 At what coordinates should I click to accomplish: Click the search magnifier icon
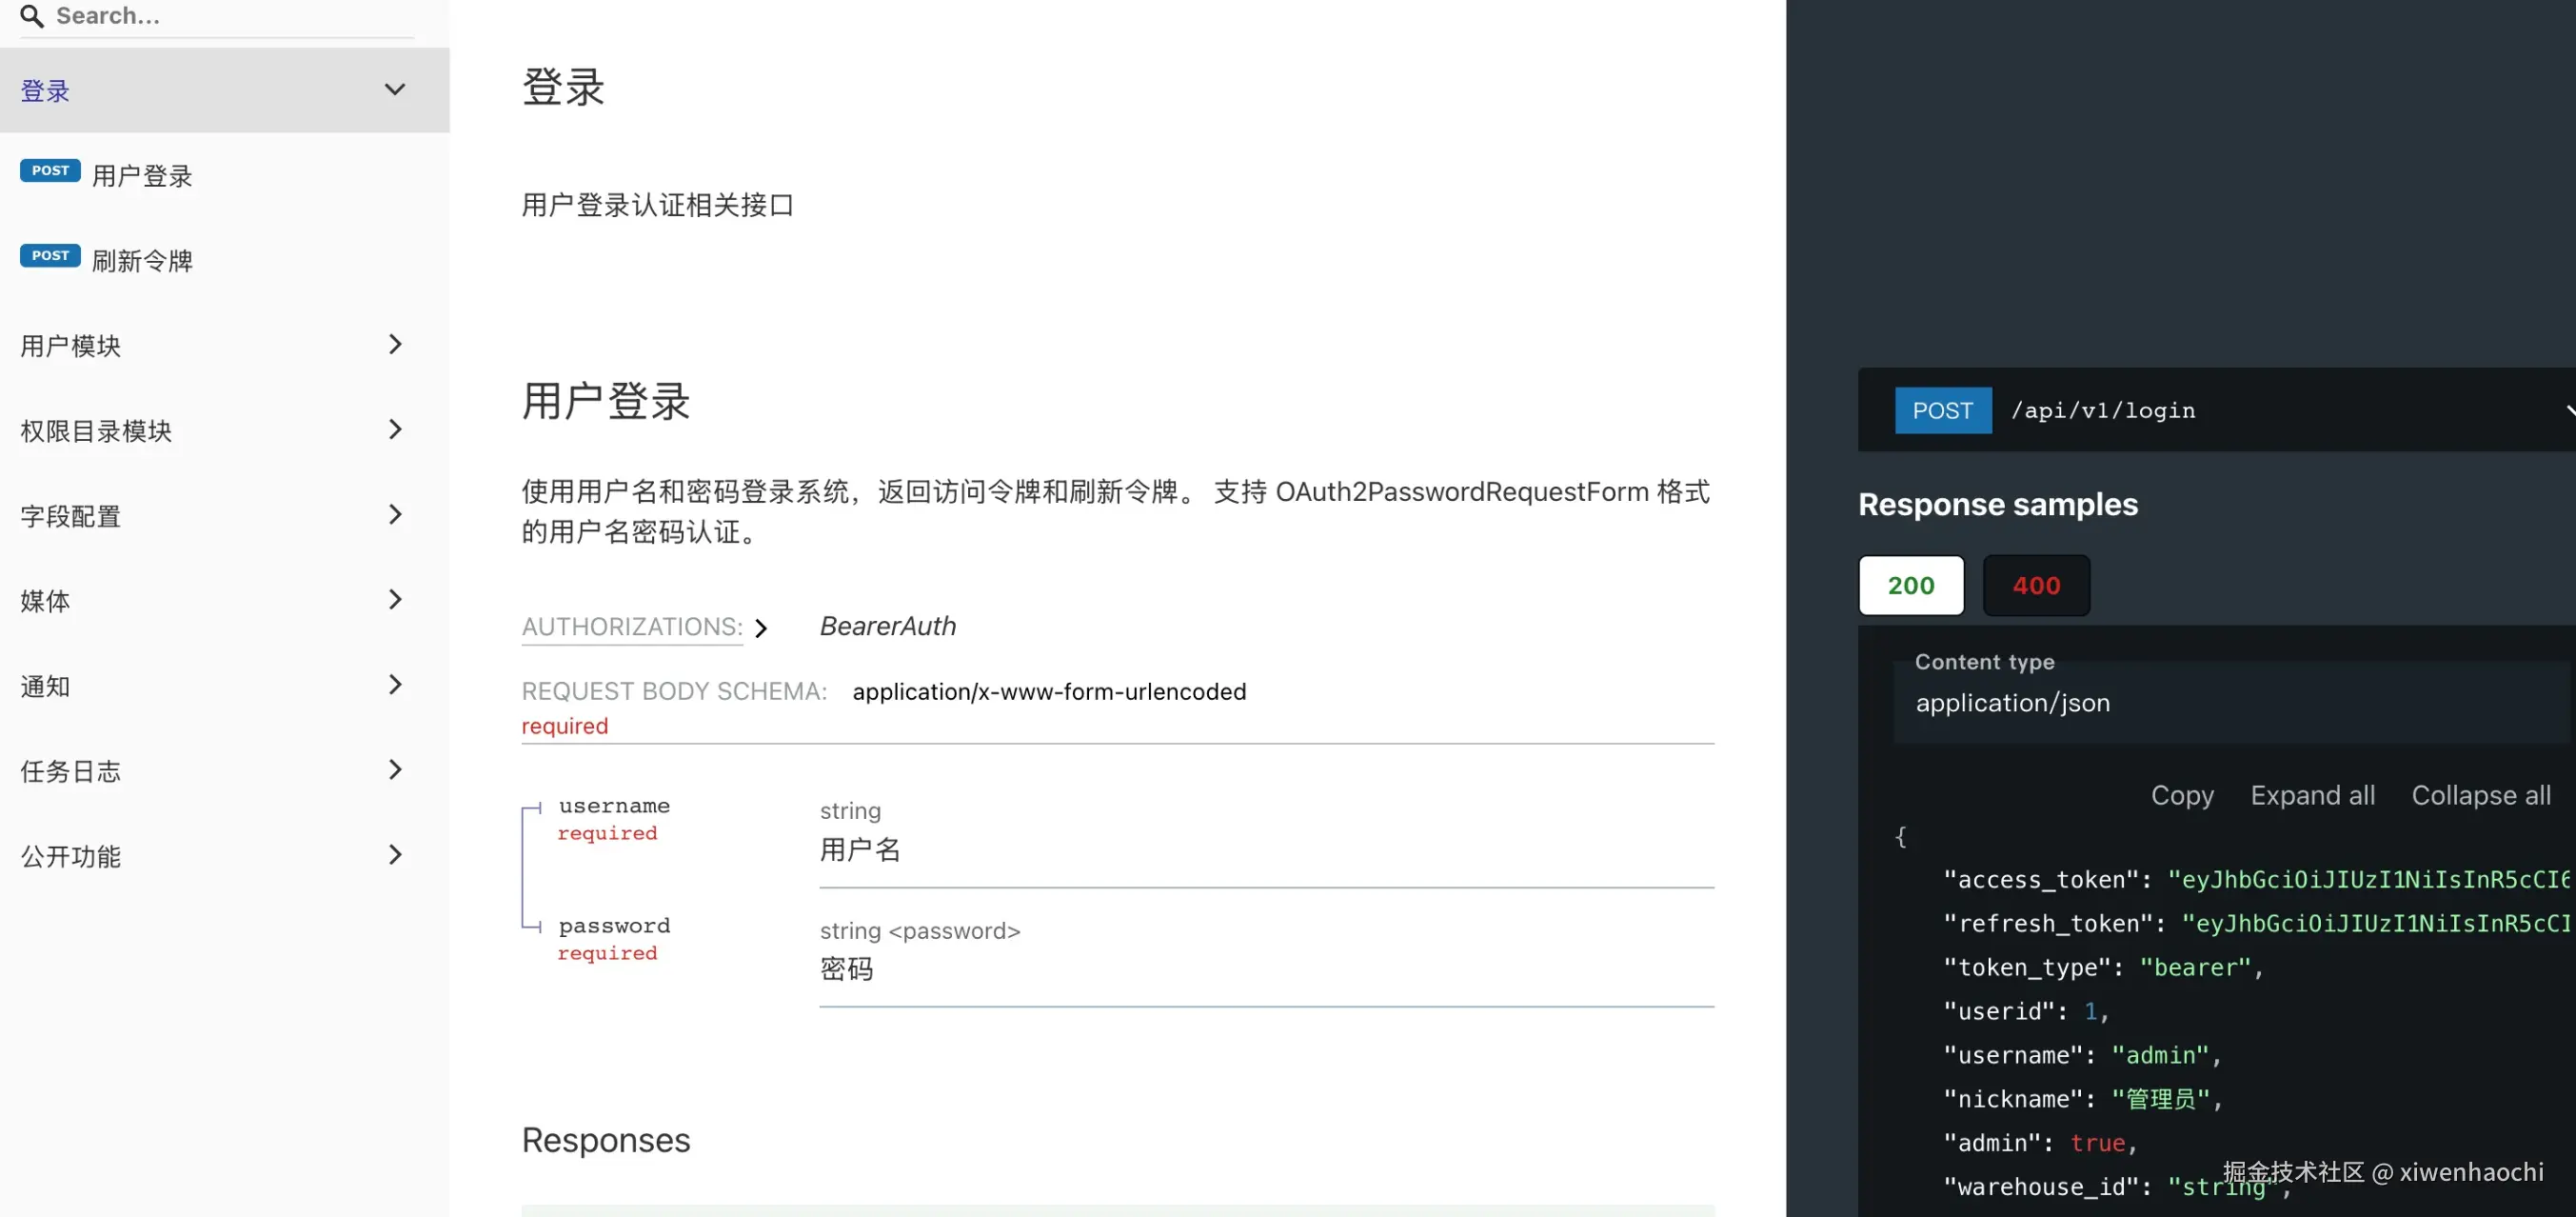32,16
